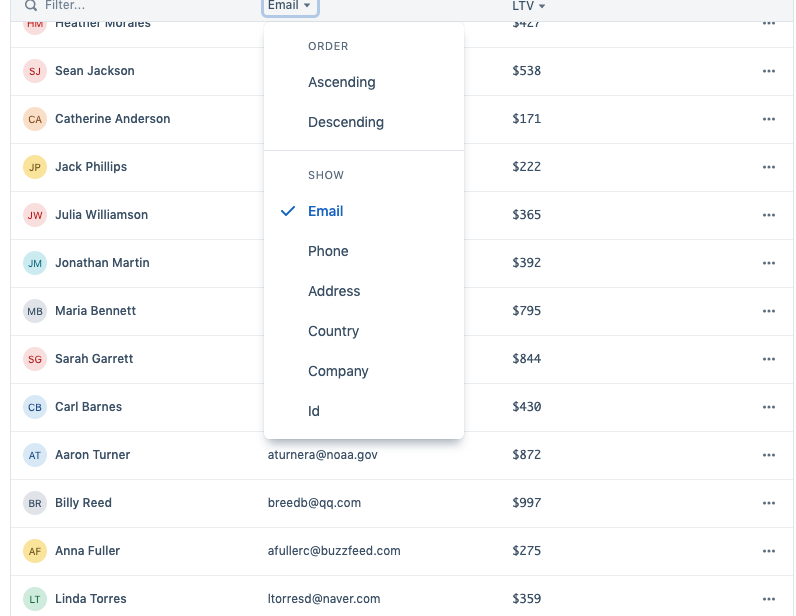Open more options for Linda Torres

(x=769, y=599)
